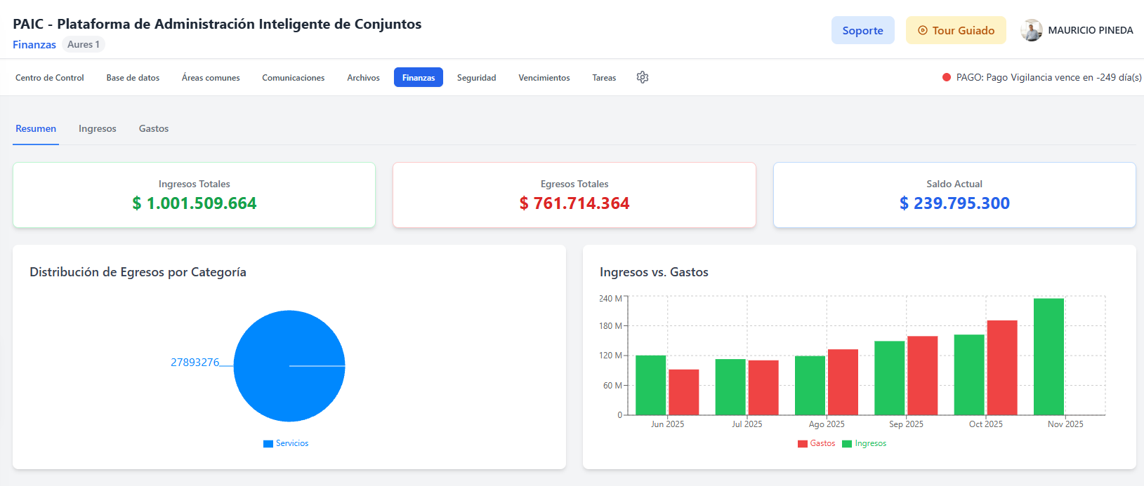1144x486 pixels.
Task: Click the Nov 2025 axis label
Action: [x=1066, y=424]
